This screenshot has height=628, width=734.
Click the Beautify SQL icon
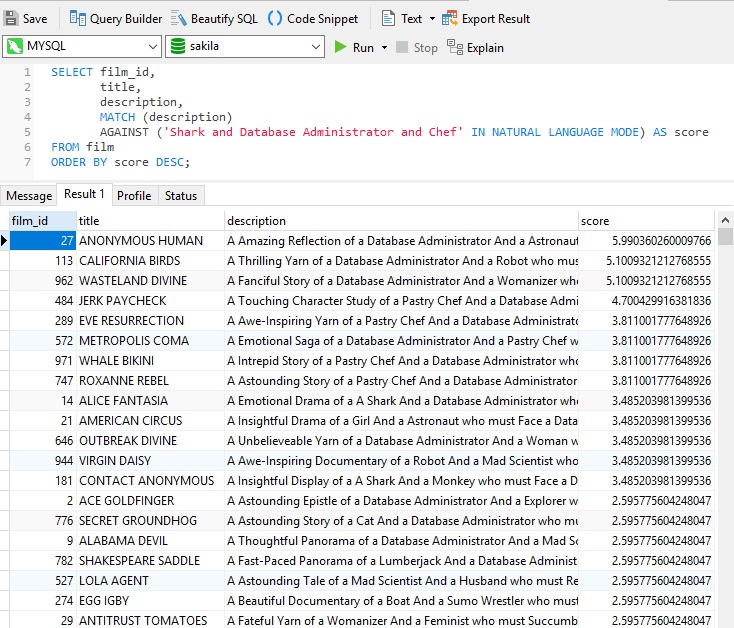pos(178,19)
